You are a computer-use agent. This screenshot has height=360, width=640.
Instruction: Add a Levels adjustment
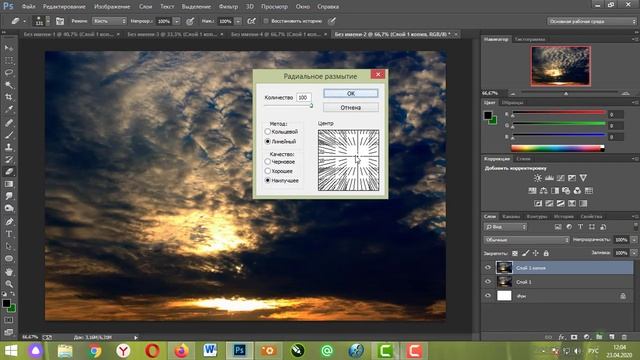(x=549, y=178)
